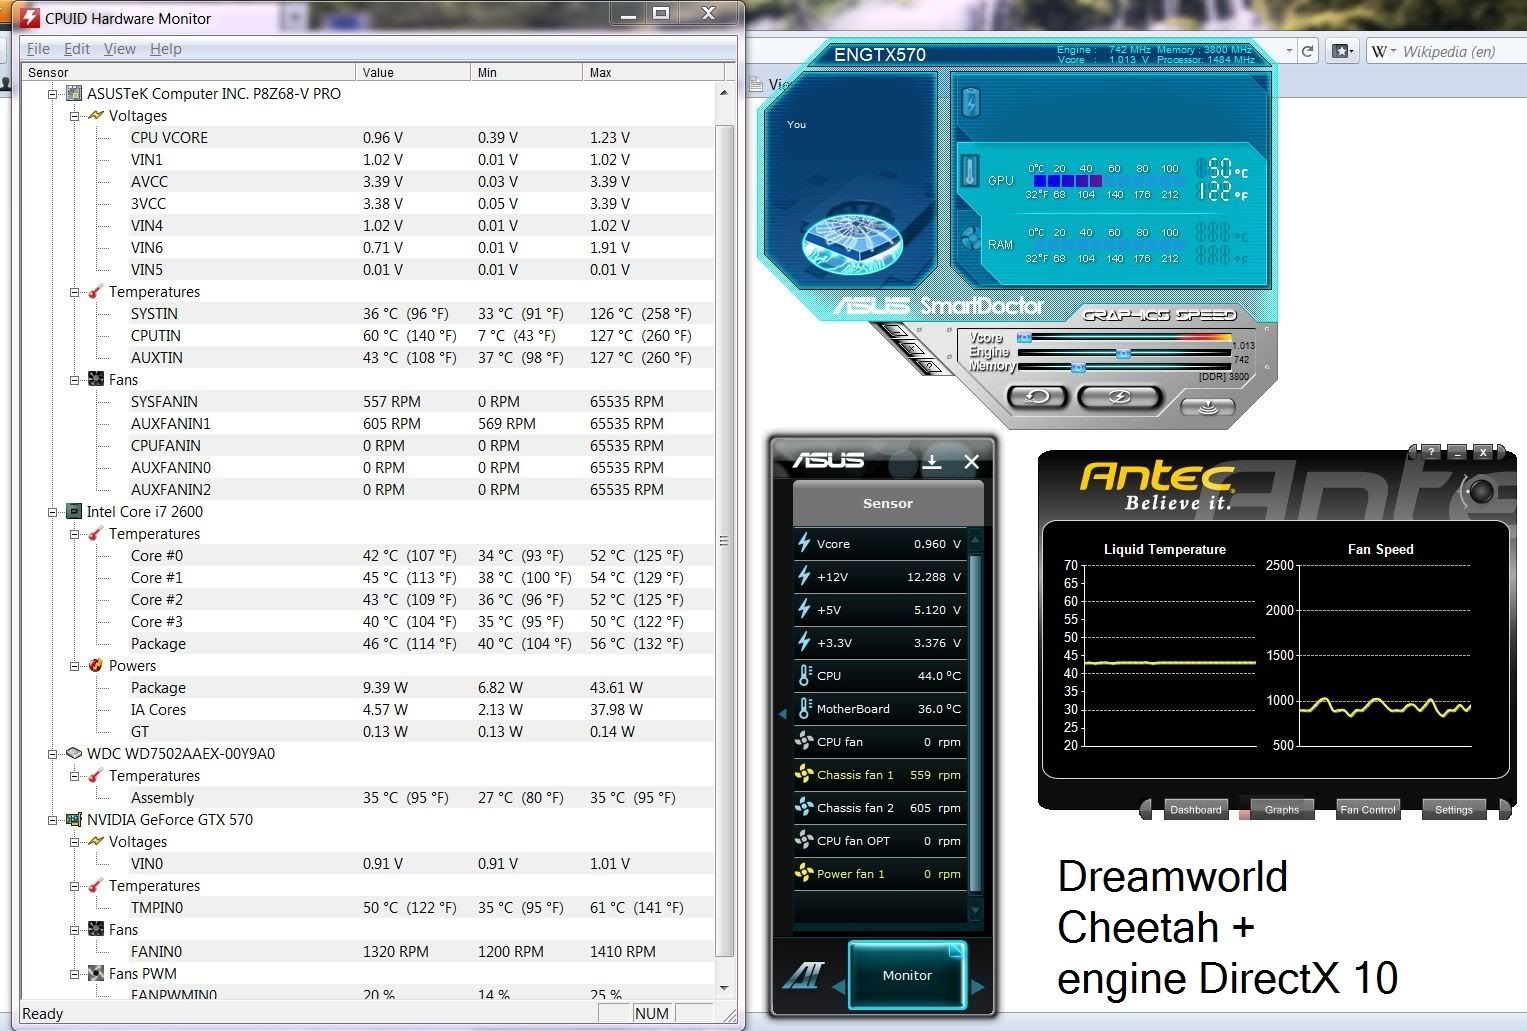Click the left arrow next to Monitor button
1527x1031 pixels.
click(838, 986)
